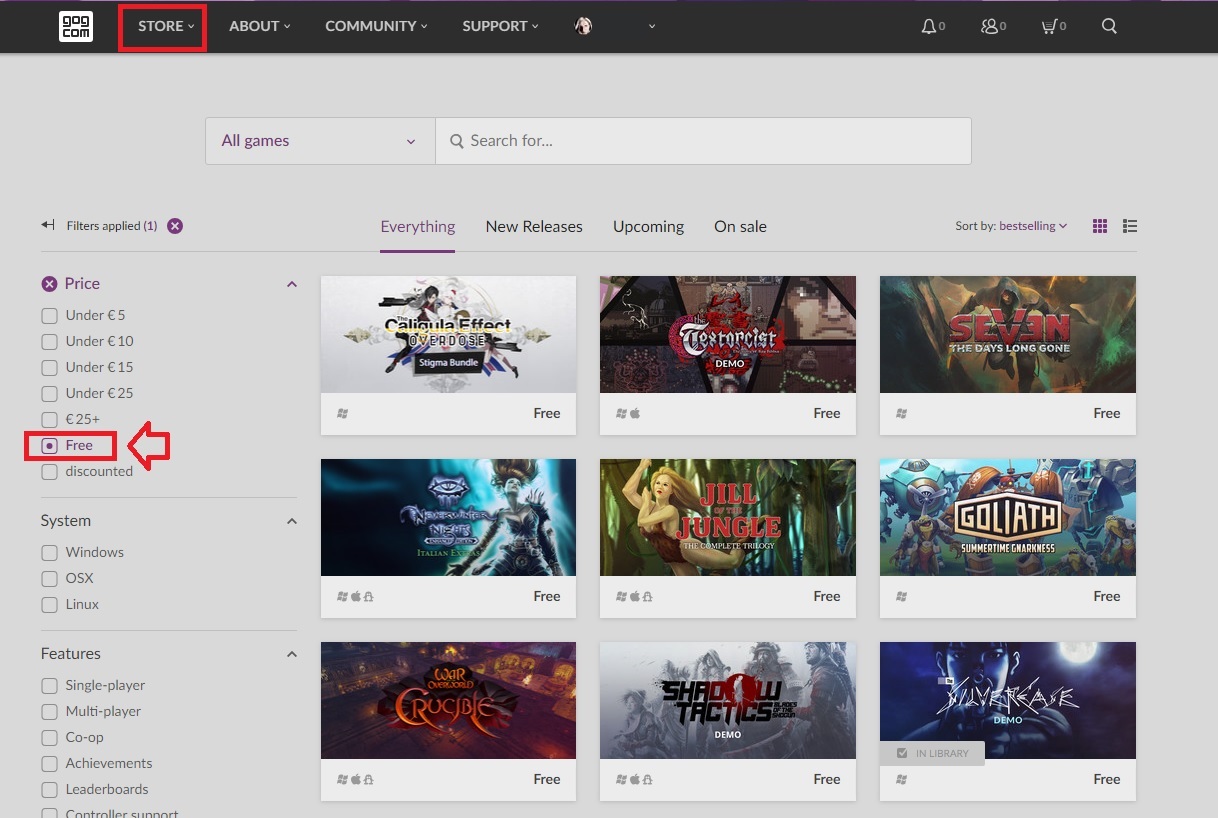This screenshot has width=1218, height=818.
Task: Collapse the System filter section
Action: pos(292,522)
